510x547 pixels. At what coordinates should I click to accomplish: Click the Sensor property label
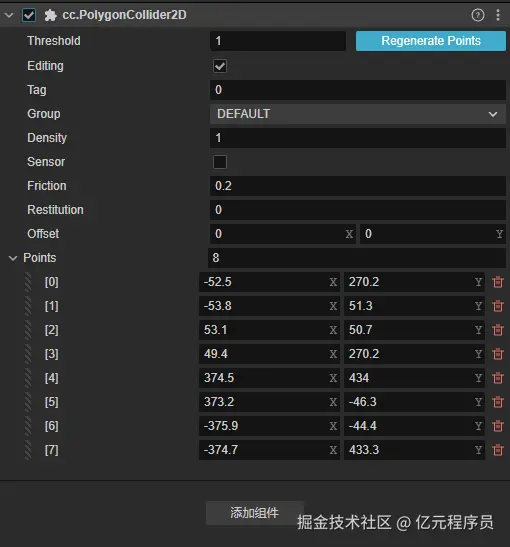(46, 162)
